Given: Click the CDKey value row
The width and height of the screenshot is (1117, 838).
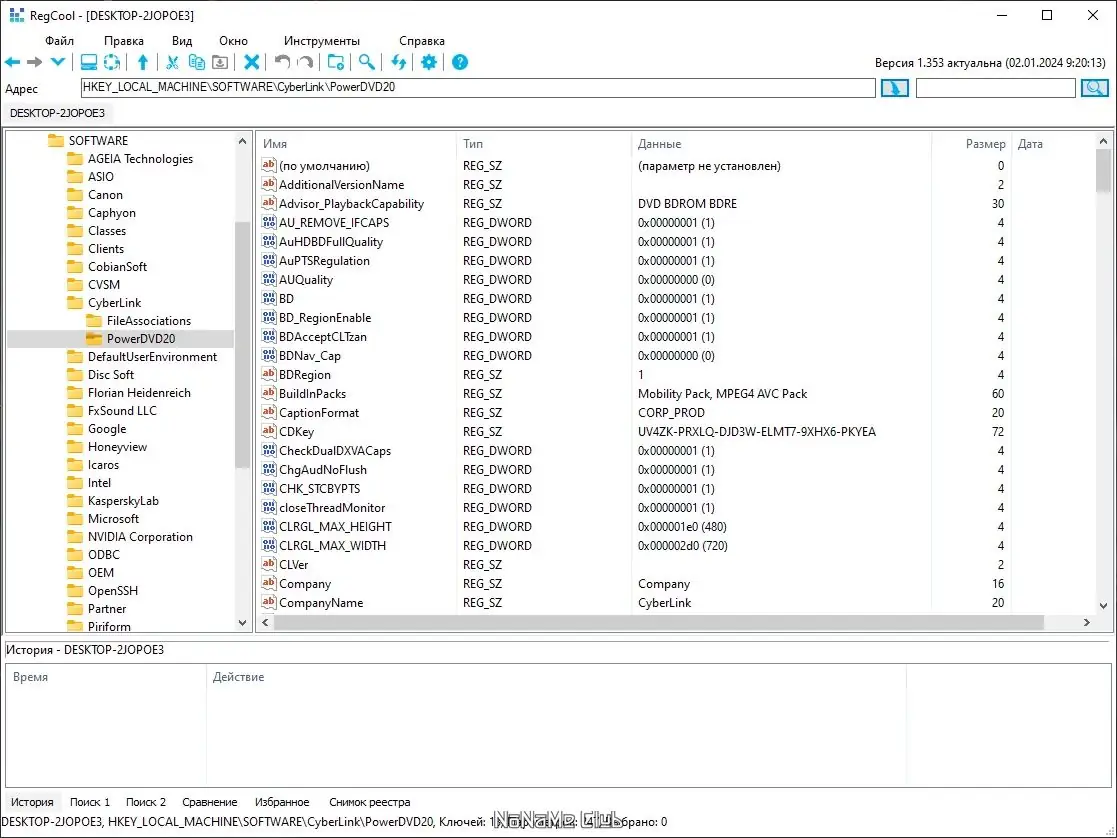Looking at the screenshot, I should (x=296, y=432).
